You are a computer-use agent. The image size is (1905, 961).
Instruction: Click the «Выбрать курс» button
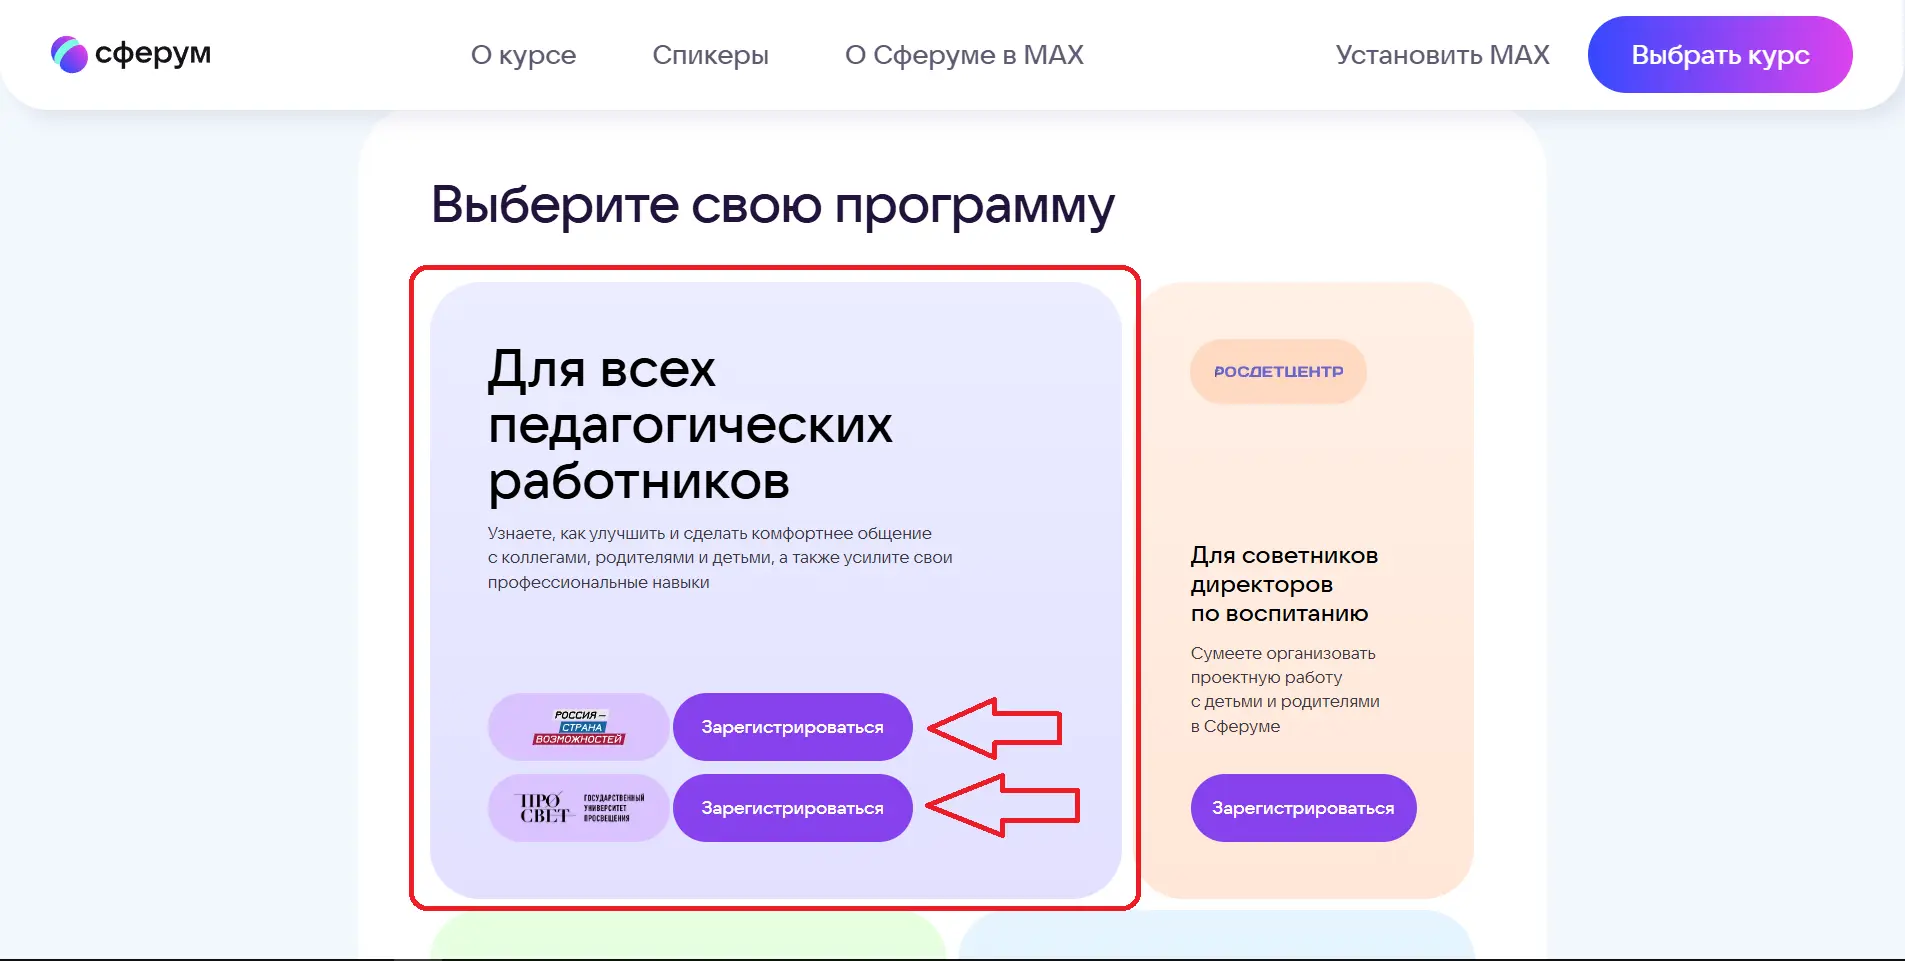(x=1720, y=55)
